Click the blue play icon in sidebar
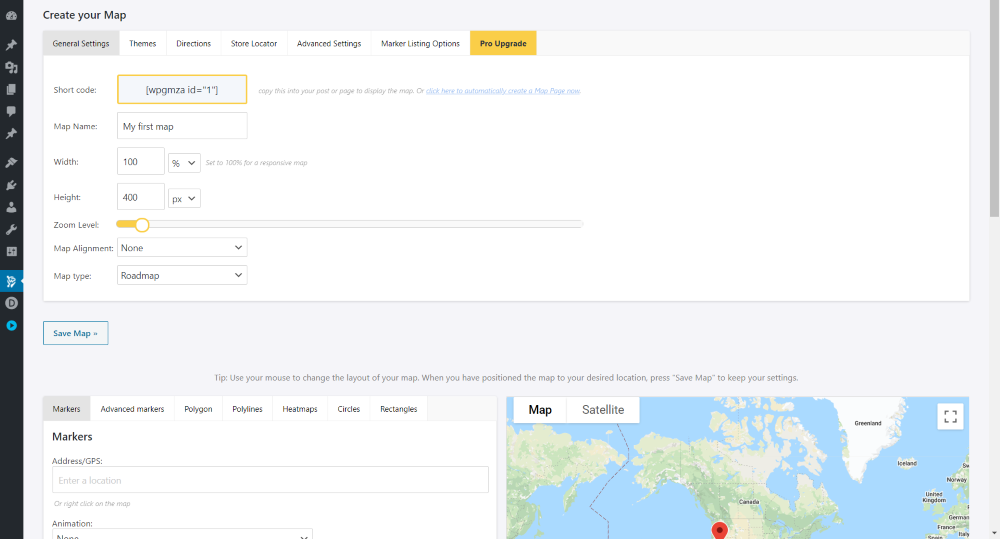 11,325
